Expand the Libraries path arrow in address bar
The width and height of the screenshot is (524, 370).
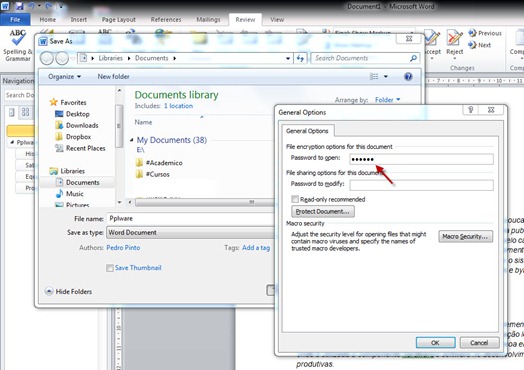(x=129, y=58)
